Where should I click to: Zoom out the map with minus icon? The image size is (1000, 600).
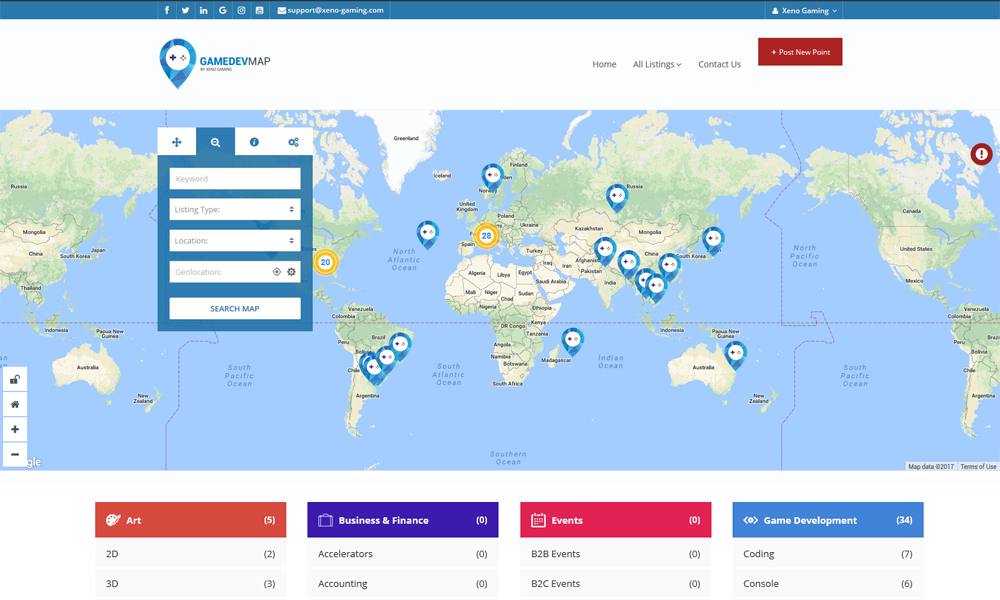point(14,454)
